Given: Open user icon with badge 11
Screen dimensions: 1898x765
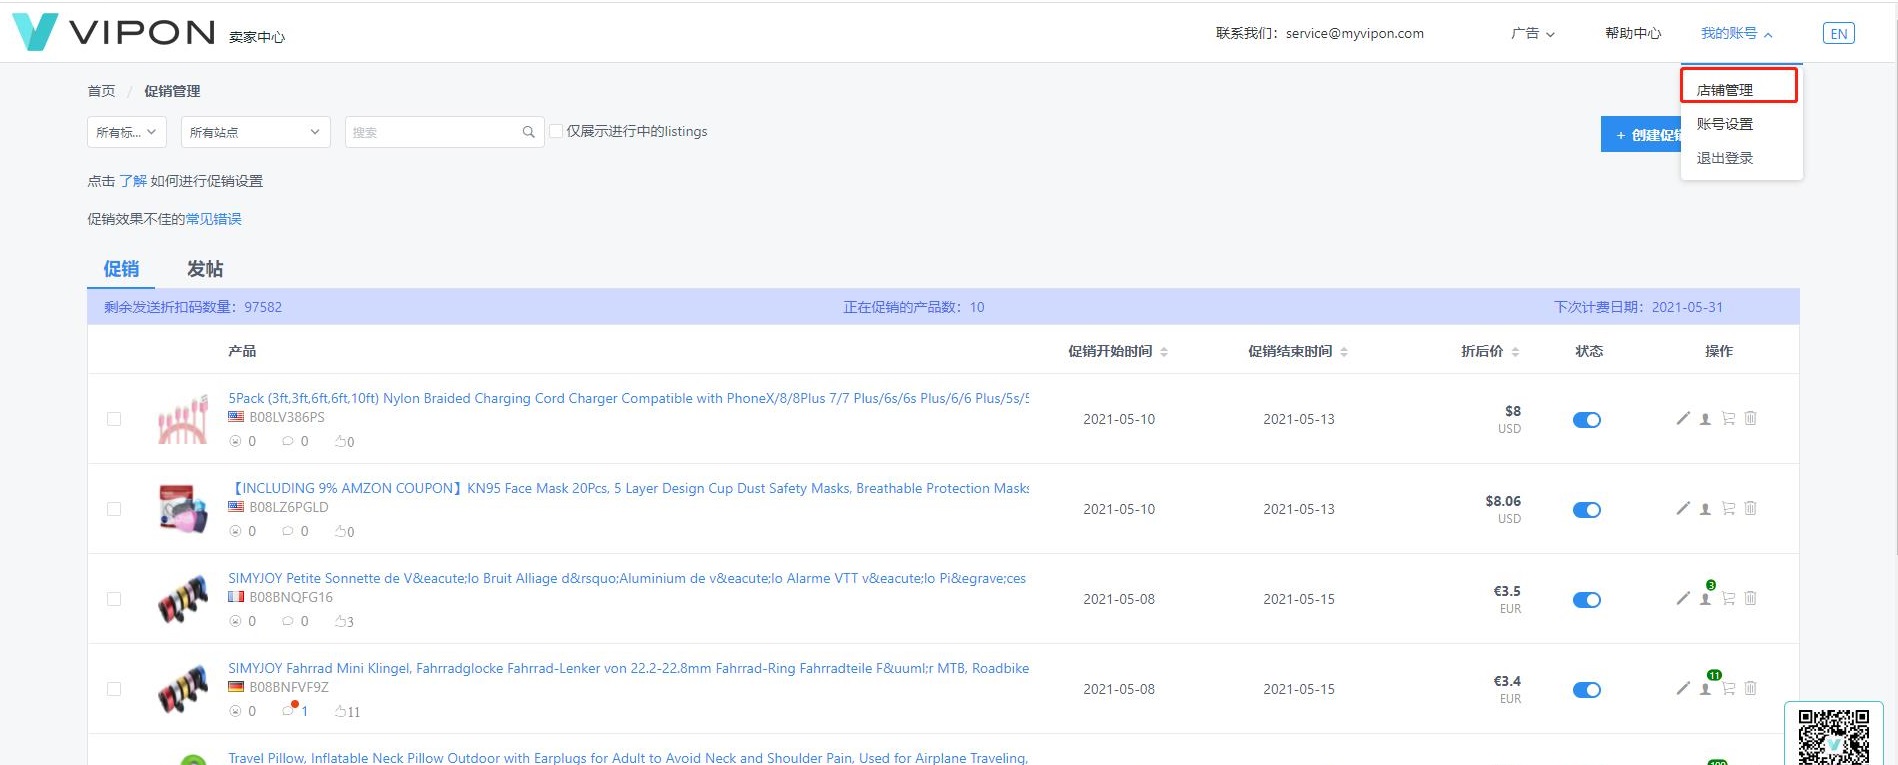Looking at the screenshot, I should tap(1706, 687).
